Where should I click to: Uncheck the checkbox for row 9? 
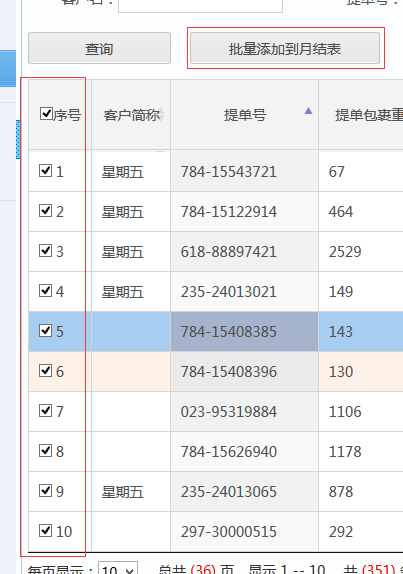pyautogui.click(x=45, y=490)
